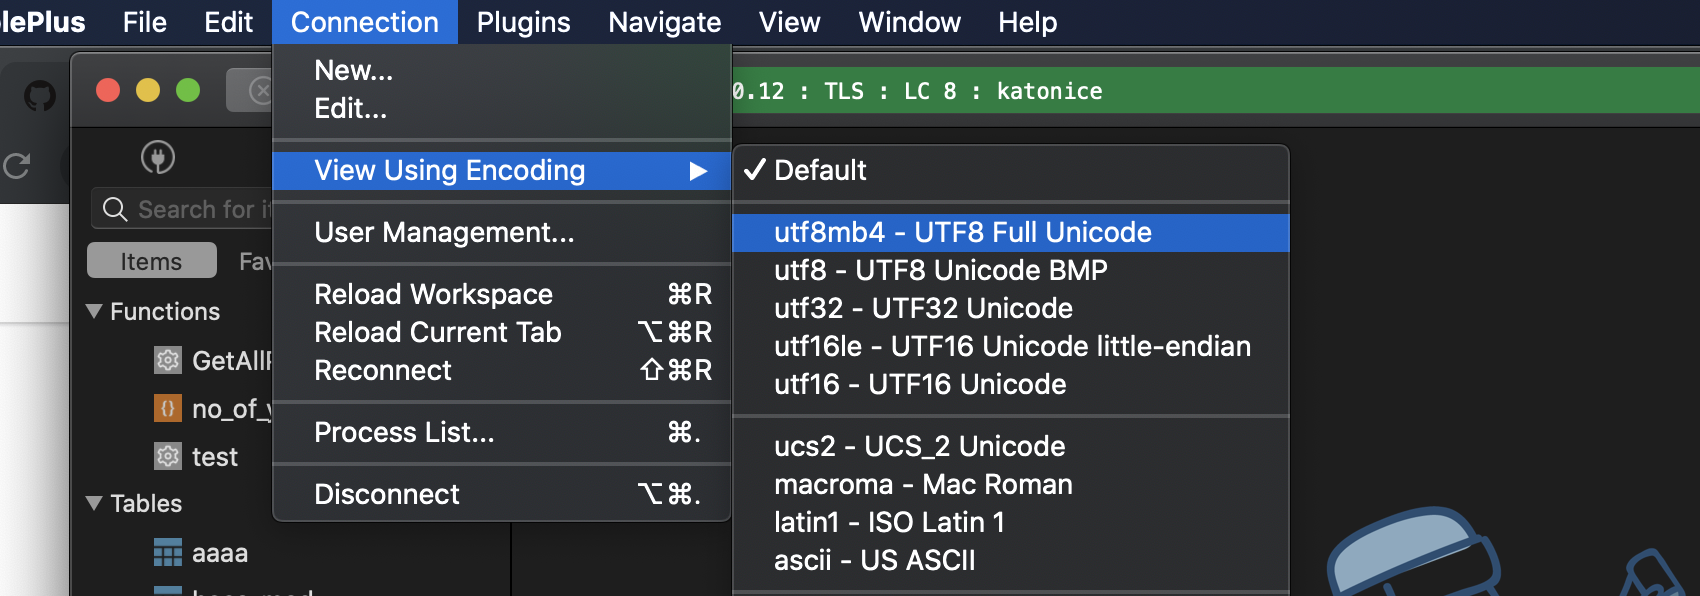Open the Plugins menu

point(523,22)
